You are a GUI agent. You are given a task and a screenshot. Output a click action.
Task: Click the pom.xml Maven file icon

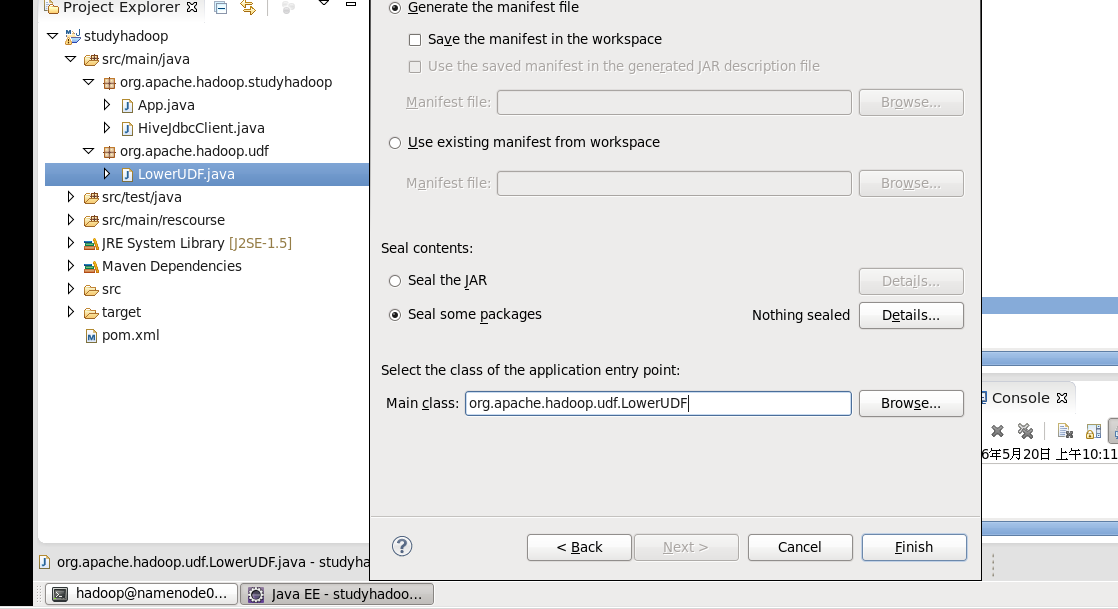91,336
